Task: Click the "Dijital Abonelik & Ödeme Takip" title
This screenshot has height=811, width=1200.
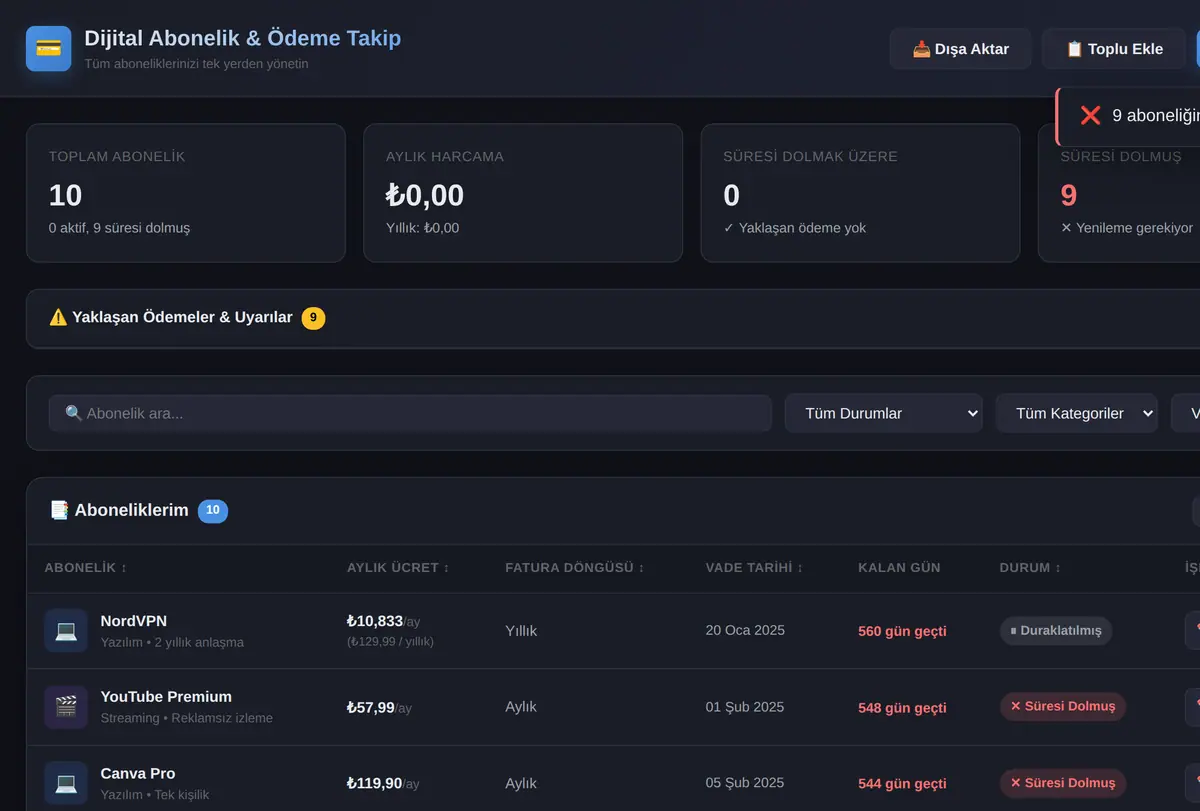Action: coord(242,38)
